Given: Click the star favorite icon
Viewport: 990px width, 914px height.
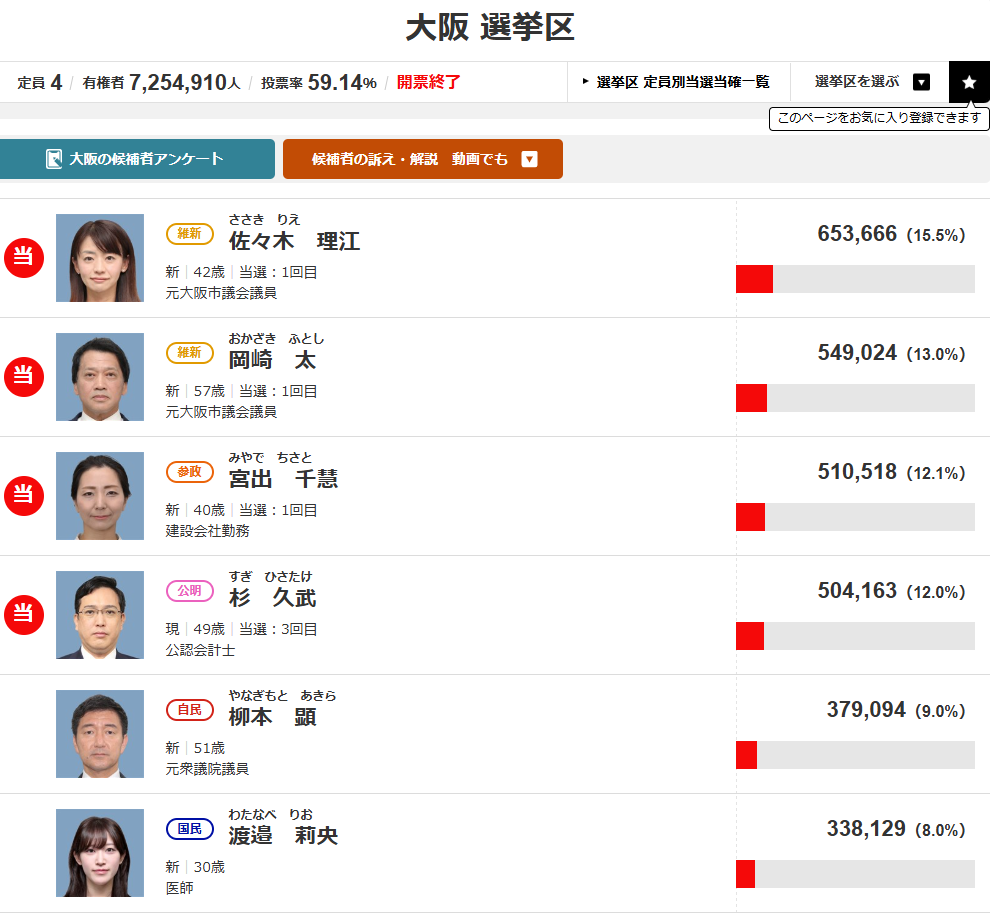Looking at the screenshot, I should point(968,82).
